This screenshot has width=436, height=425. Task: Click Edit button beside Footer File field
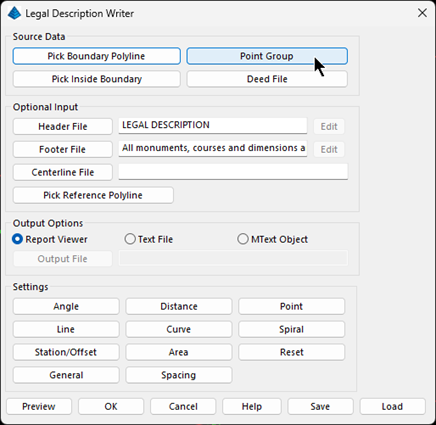coord(329,149)
